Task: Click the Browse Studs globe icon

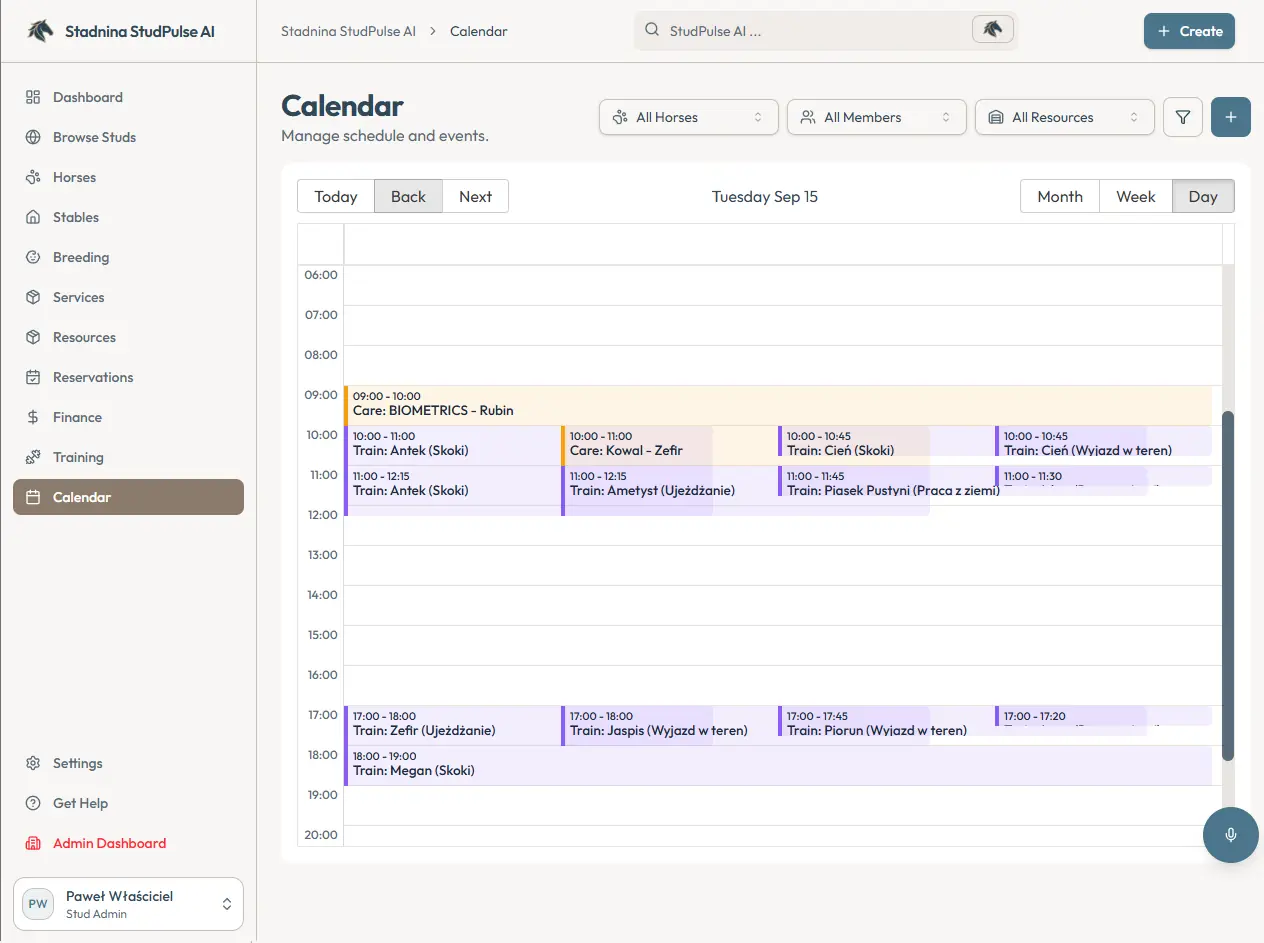Action: click(33, 137)
